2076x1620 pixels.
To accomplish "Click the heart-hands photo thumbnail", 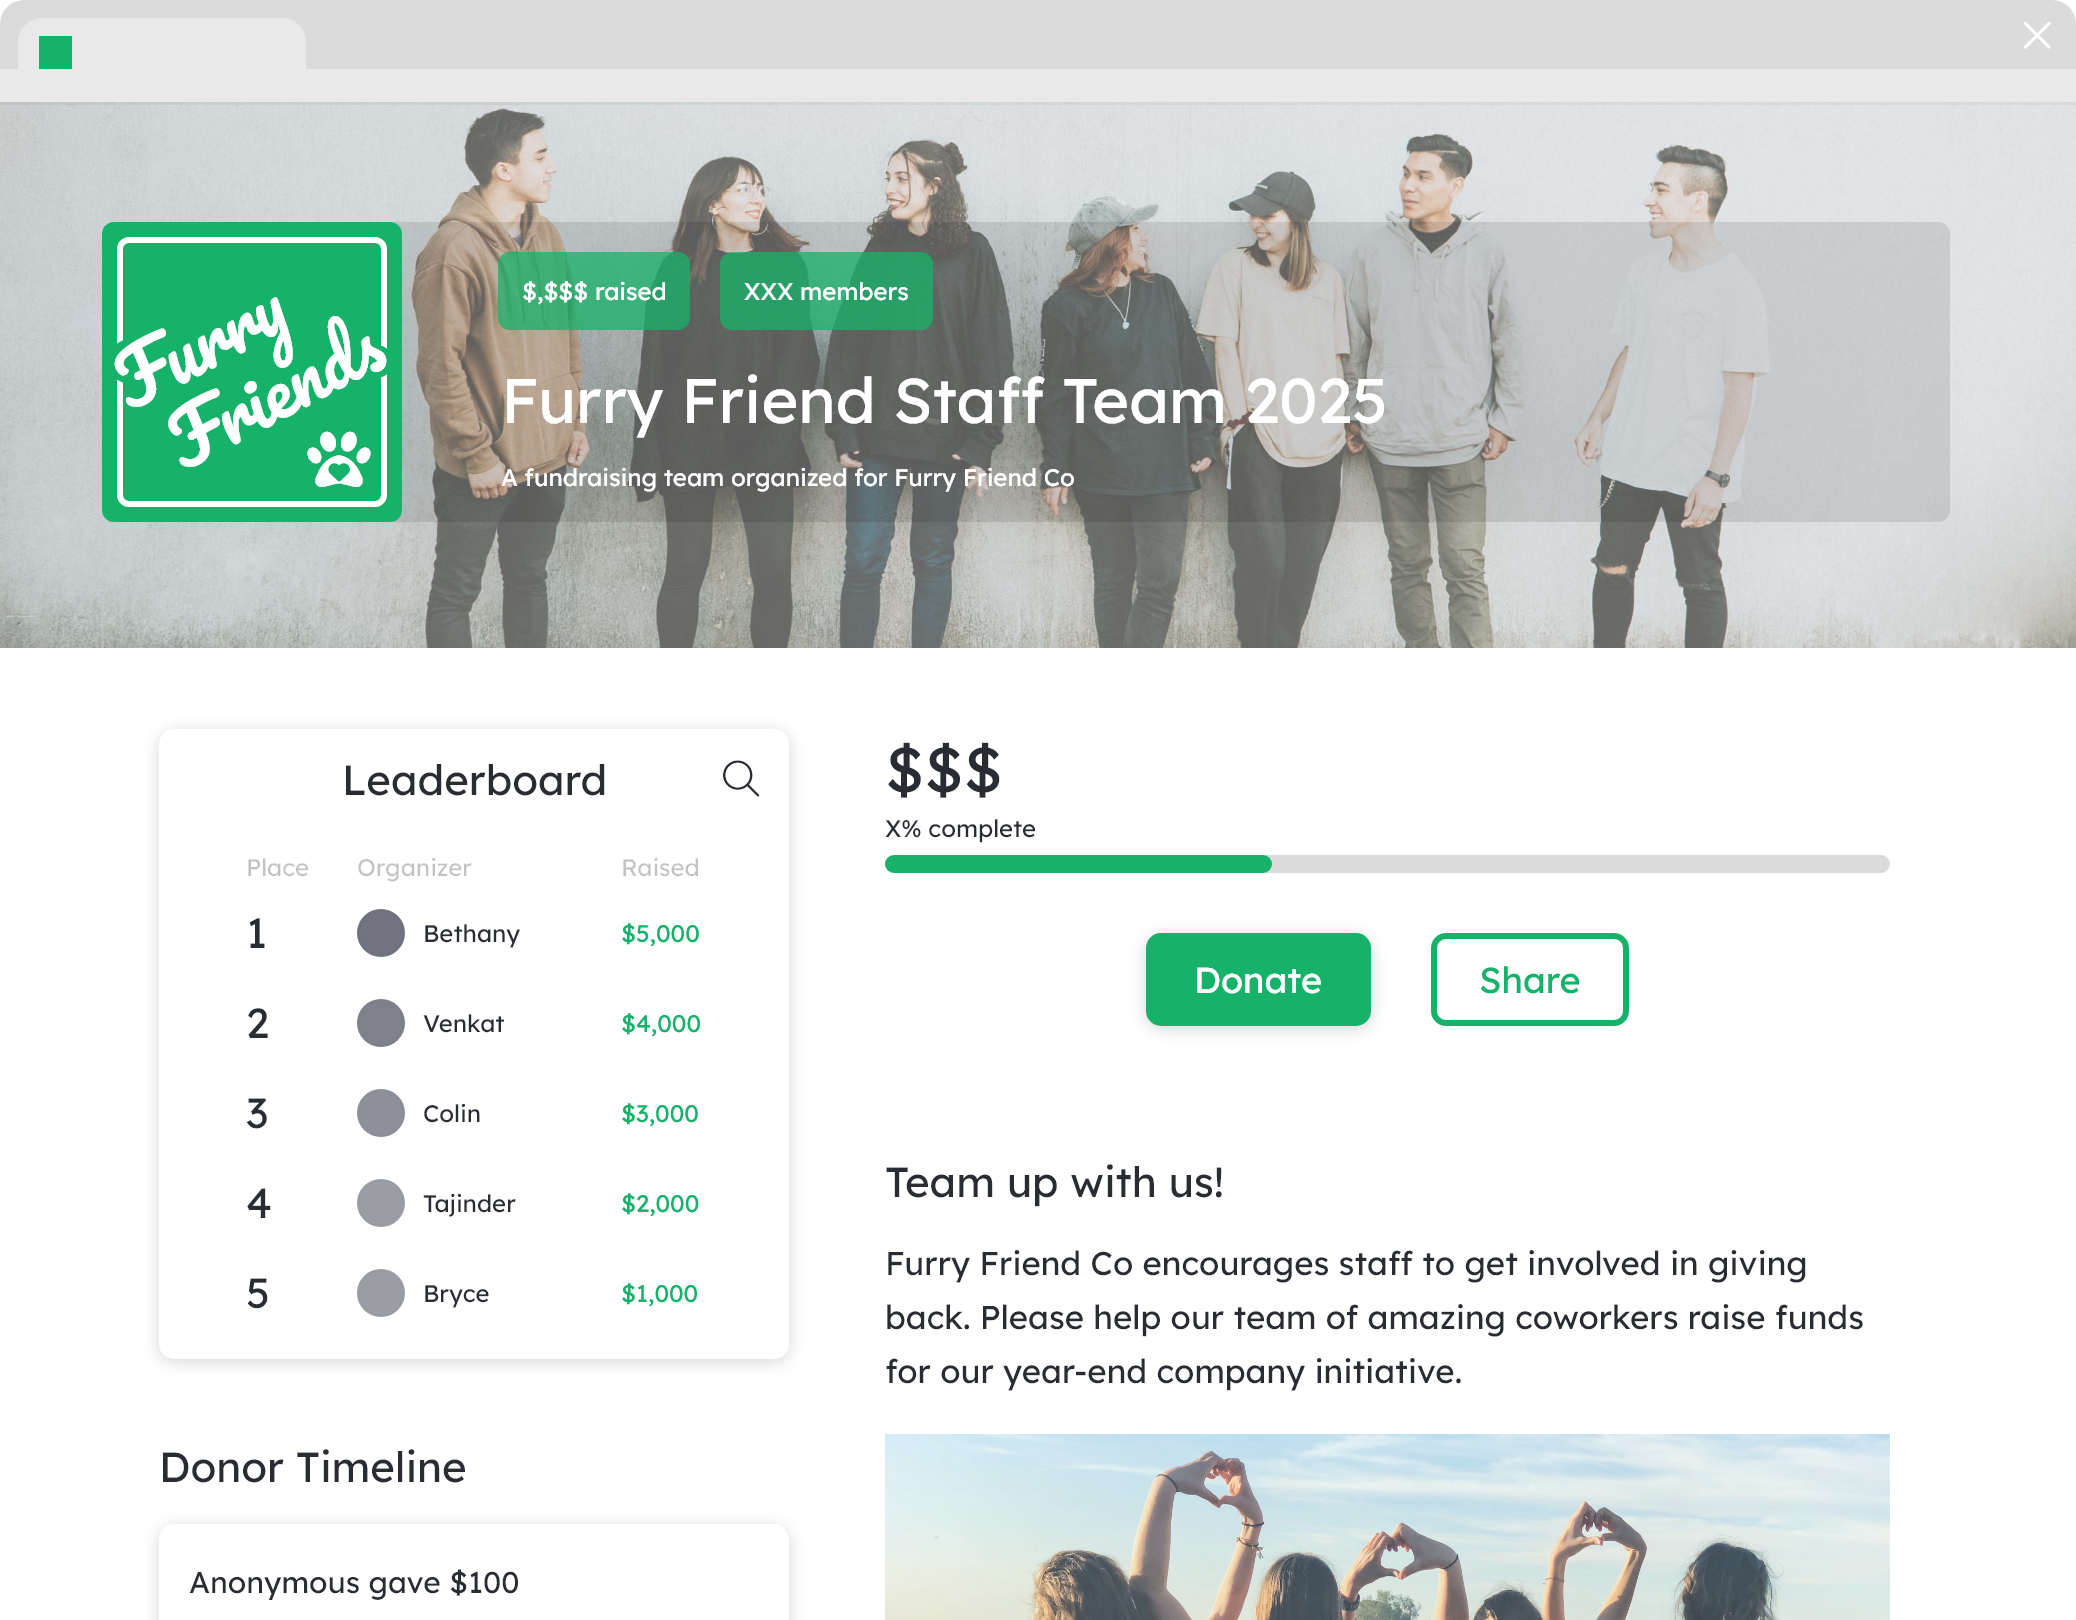I will (1387, 1527).
